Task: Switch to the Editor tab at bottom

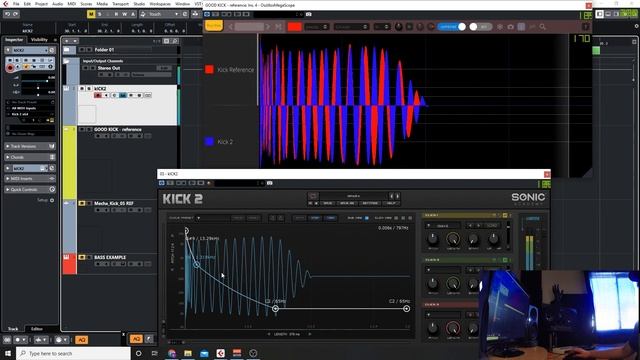Action: click(x=37, y=329)
